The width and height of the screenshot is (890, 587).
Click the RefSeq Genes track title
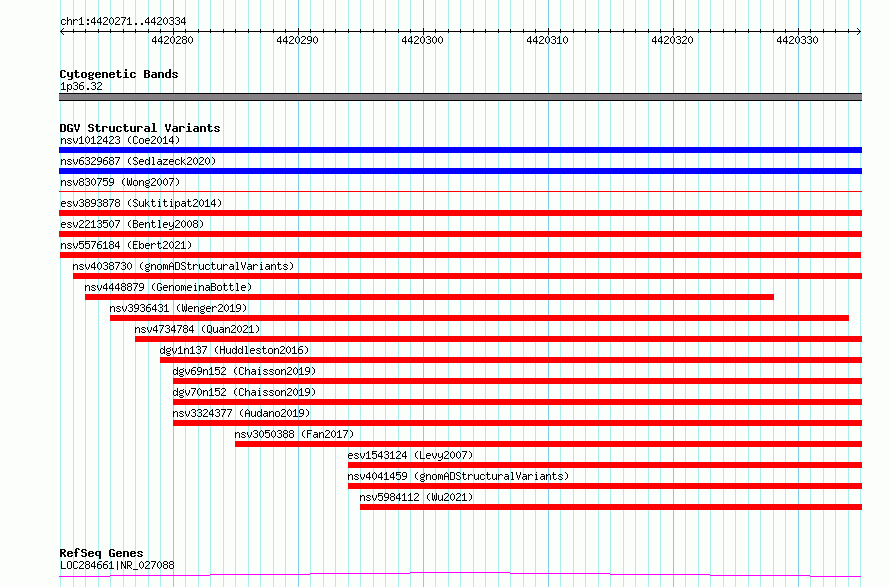[101, 553]
